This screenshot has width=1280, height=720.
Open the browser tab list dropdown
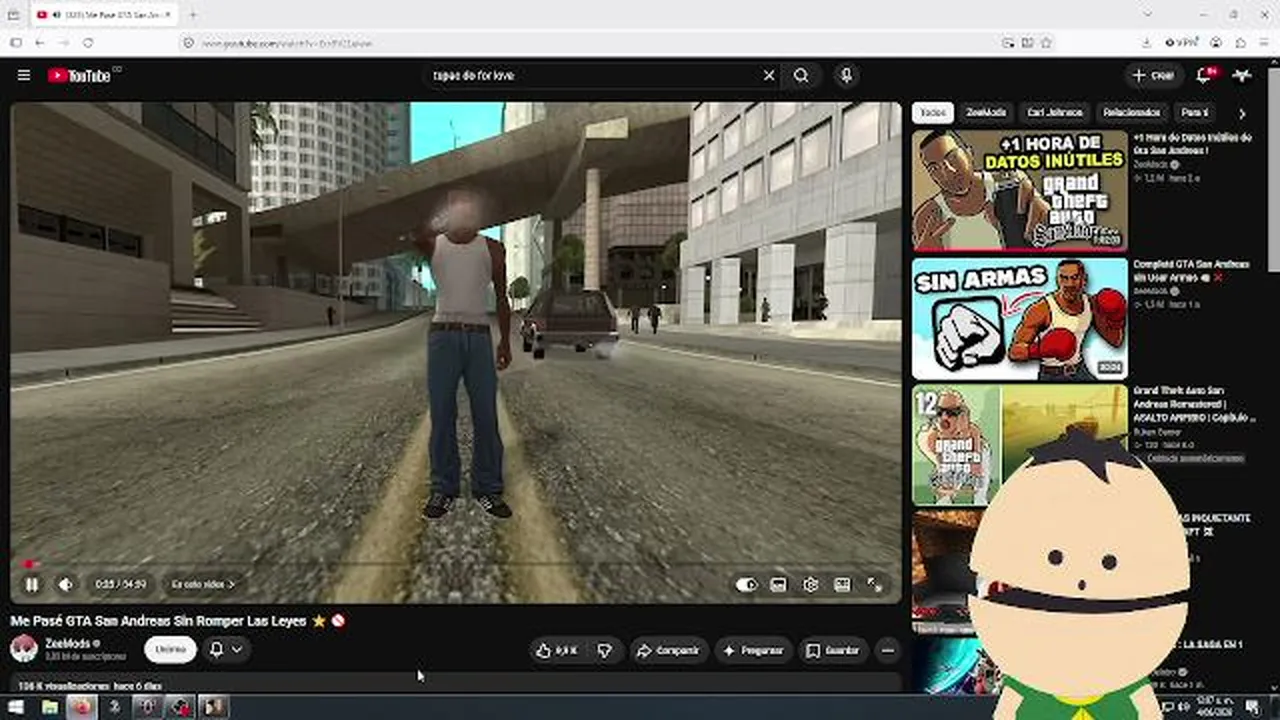coord(1147,14)
